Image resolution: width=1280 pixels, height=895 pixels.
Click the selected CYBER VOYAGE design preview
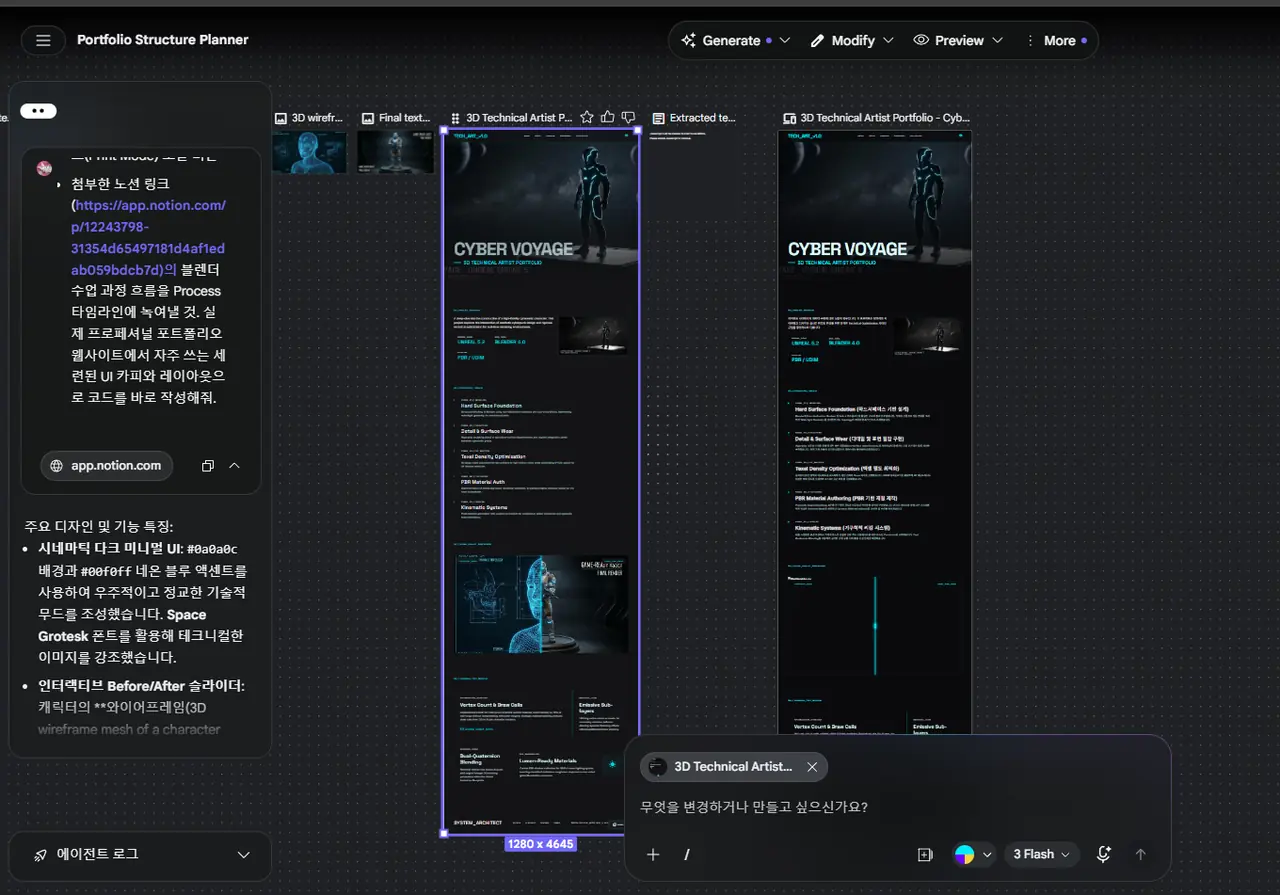541,480
